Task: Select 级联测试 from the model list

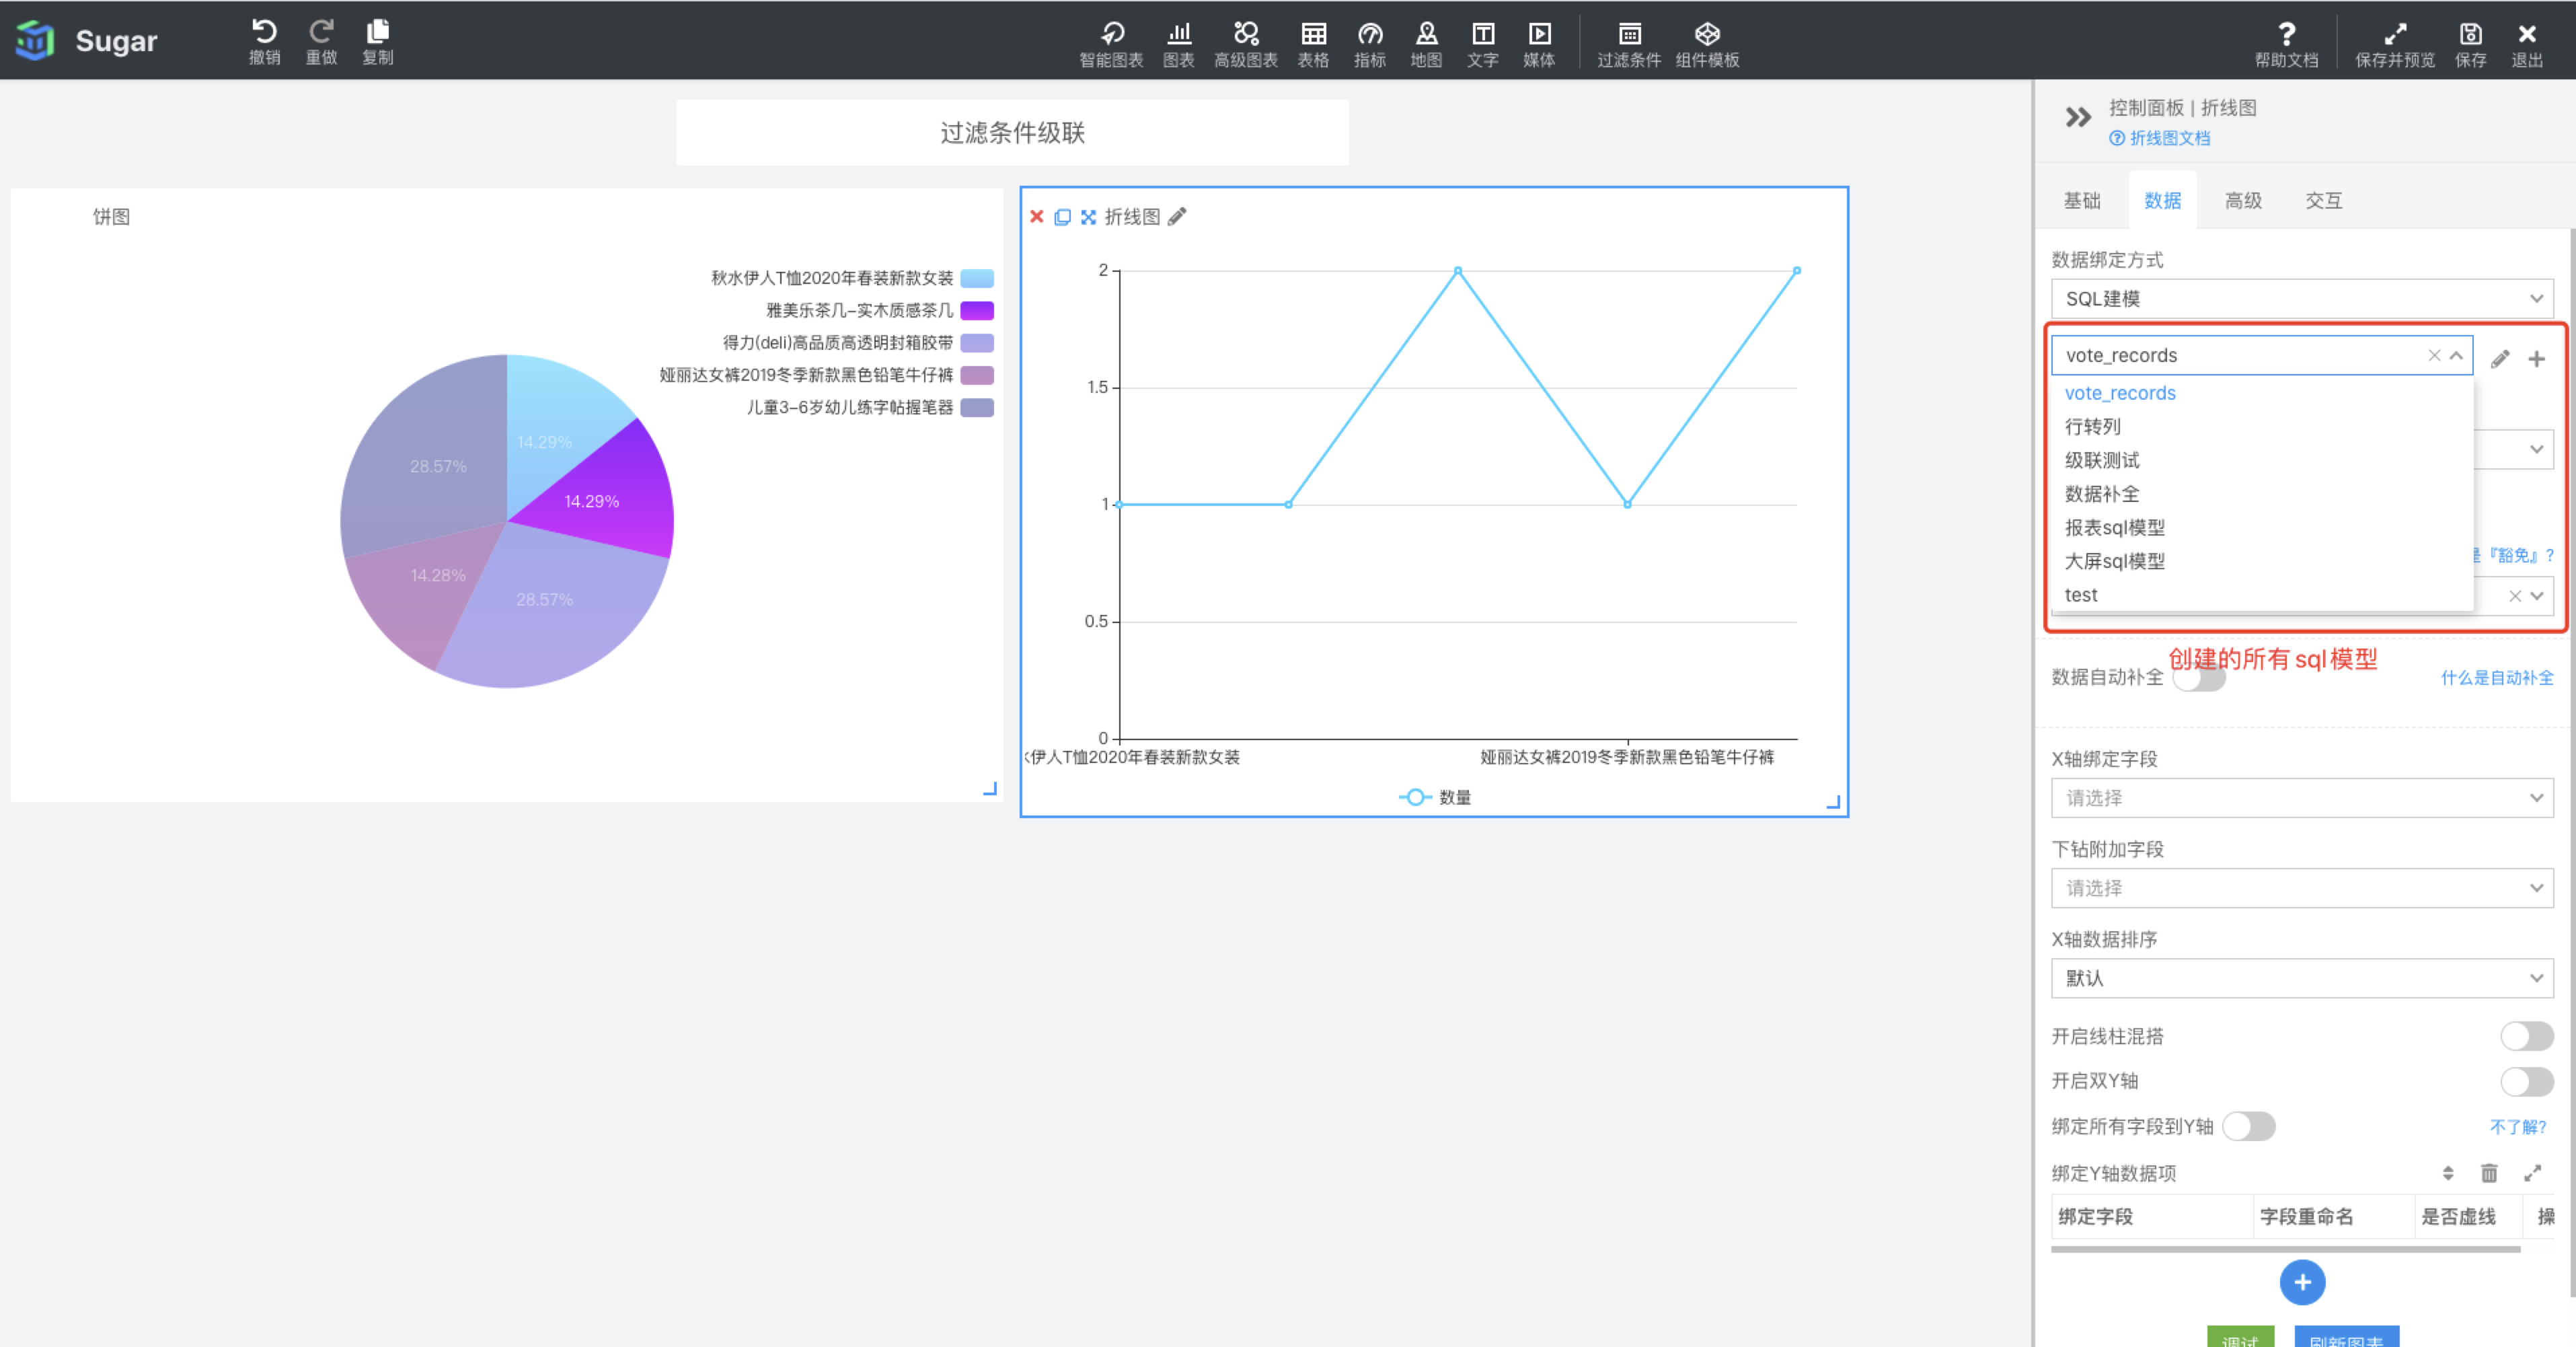Action: [x=2102, y=460]
